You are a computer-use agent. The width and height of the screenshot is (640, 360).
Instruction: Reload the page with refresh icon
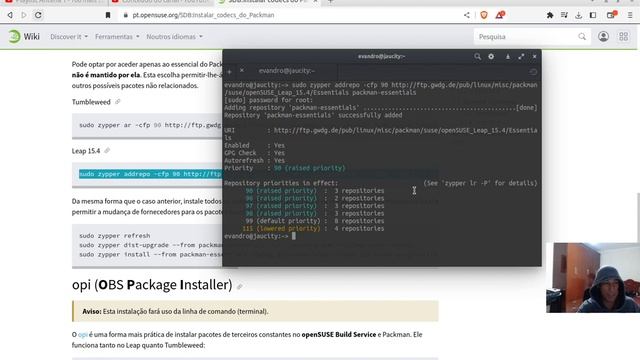coord(38,15)
